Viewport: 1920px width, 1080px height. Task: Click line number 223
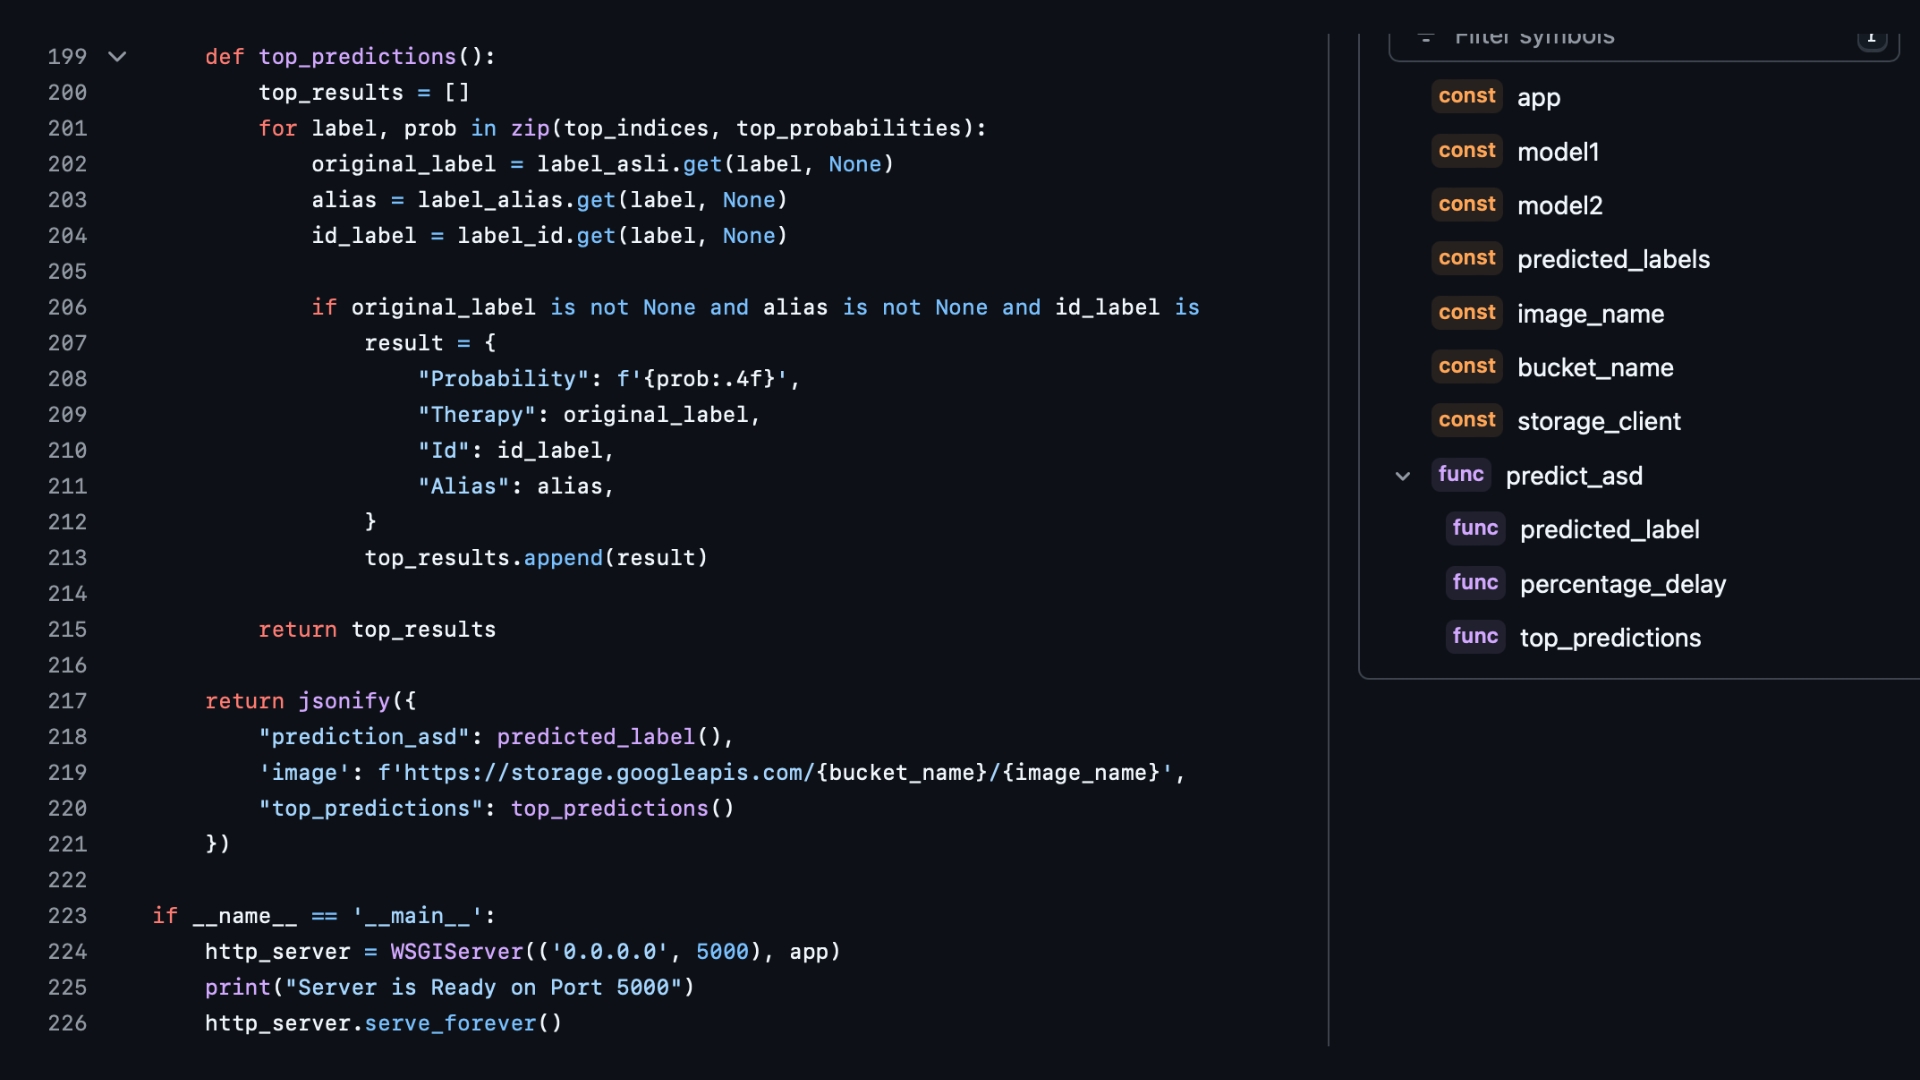(x=67, y=916)
